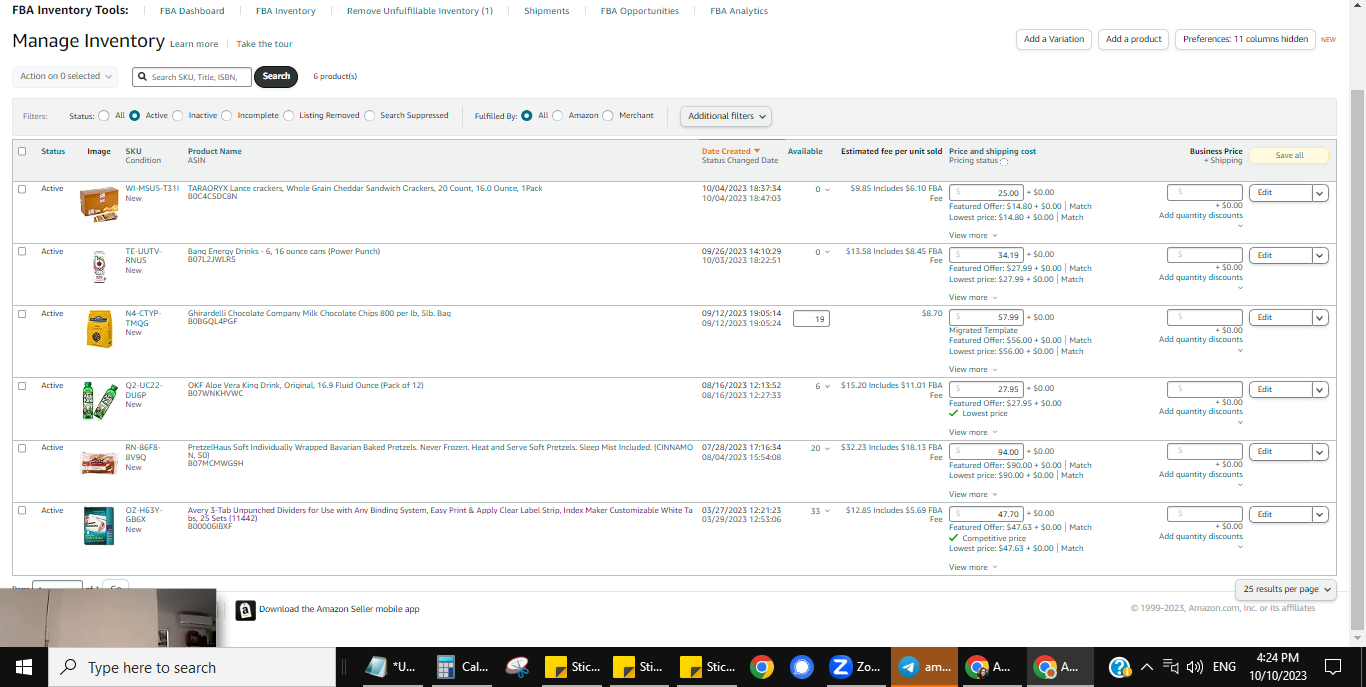1366x687 pixels.
Task: Open the Bang Energy Drinks product image
Action: tap(99, 267)
